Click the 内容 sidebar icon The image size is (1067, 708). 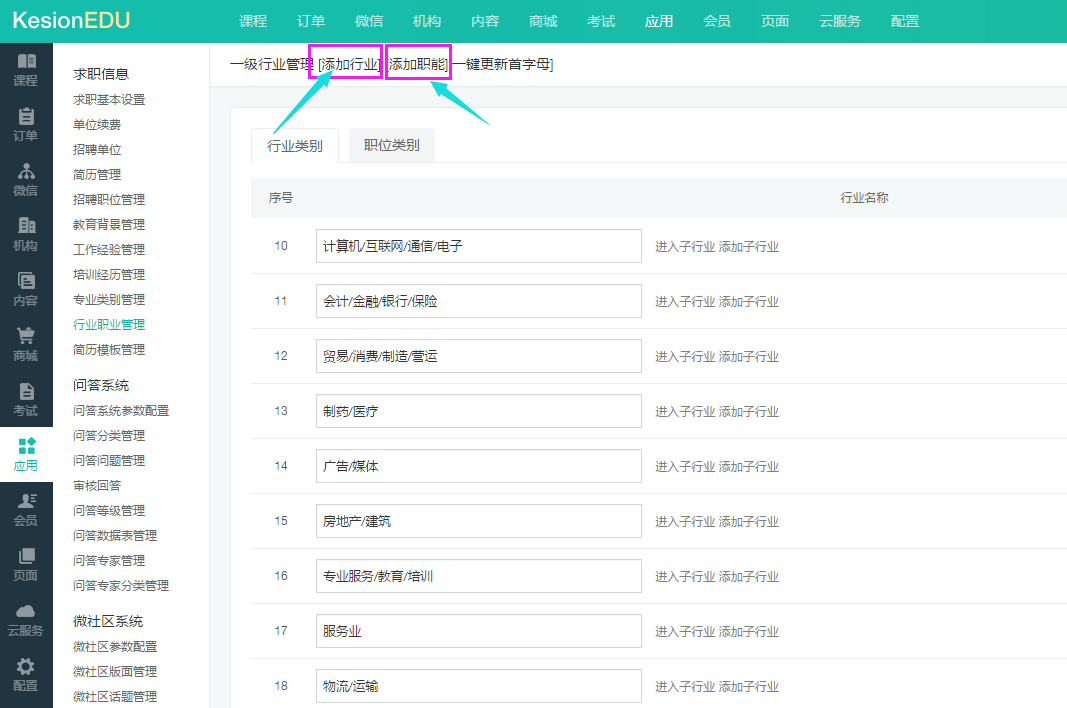point(26,282)
